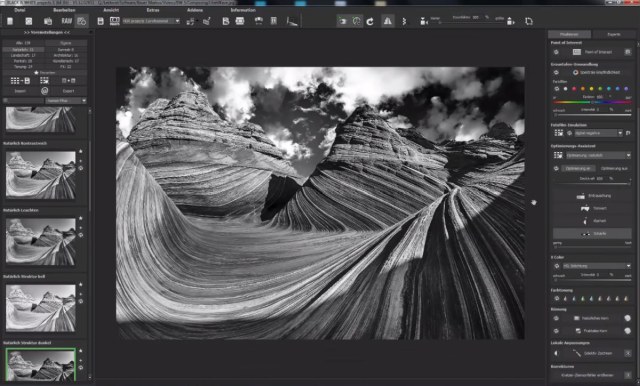Click the Export presets button
640x386 pixels.
coord(68,91)
